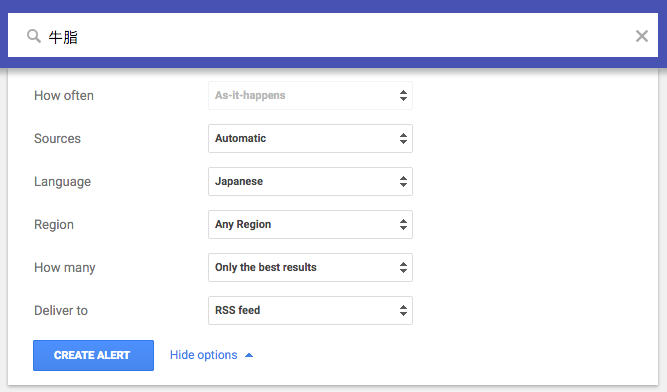Click the arrows on the Any Region selector

(x=403, y=224)
